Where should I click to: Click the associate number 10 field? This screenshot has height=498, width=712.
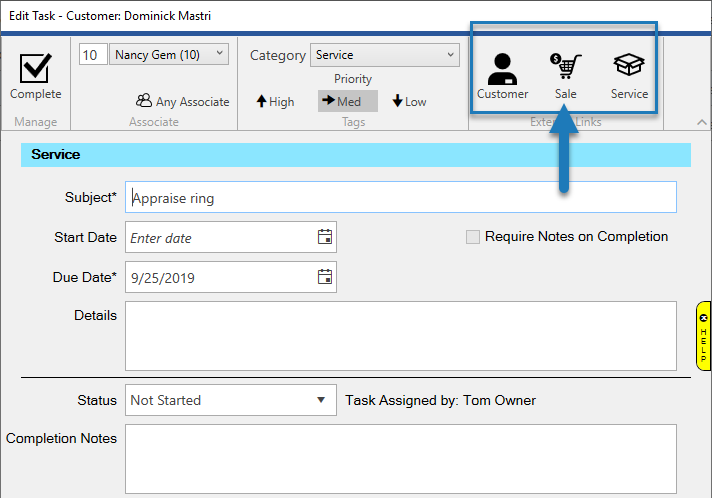[90, 54]
